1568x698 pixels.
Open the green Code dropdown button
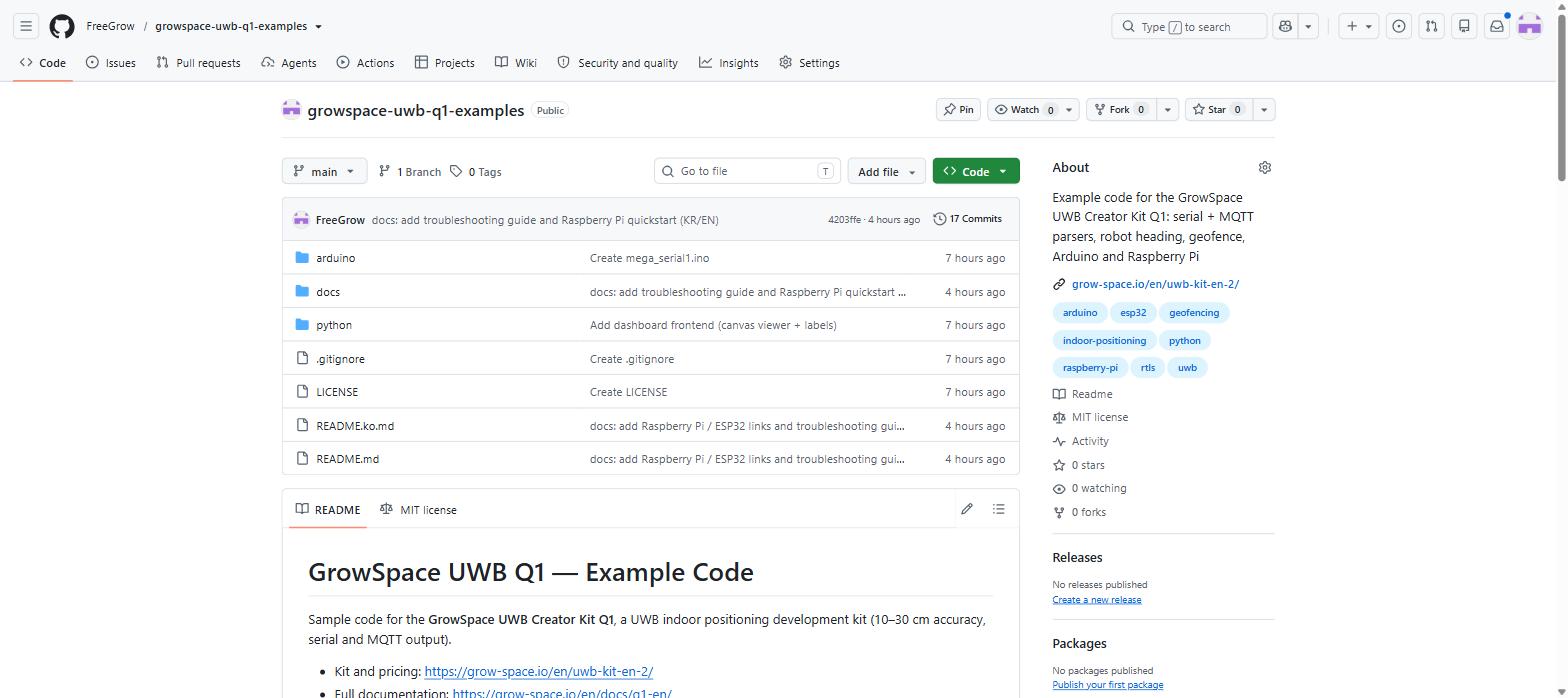(x=976, y=171)
